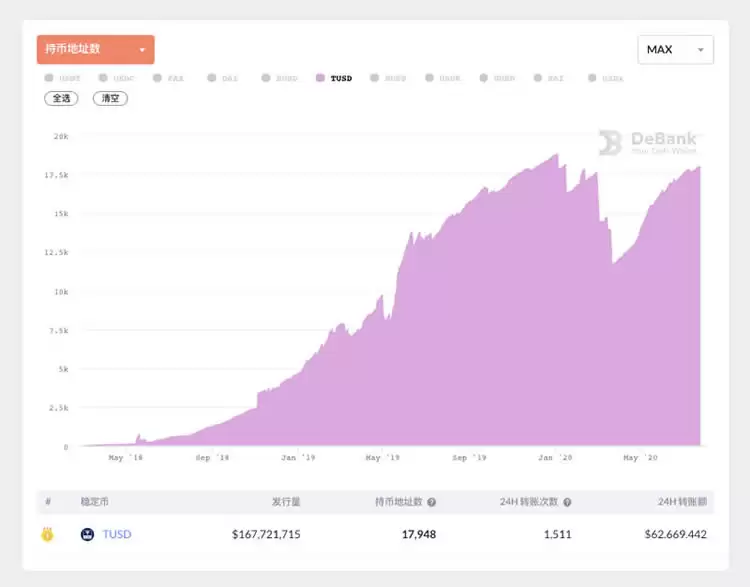Click the white arrow on the orange dropdown
The image size is (750, 587).
coord(142,50)
